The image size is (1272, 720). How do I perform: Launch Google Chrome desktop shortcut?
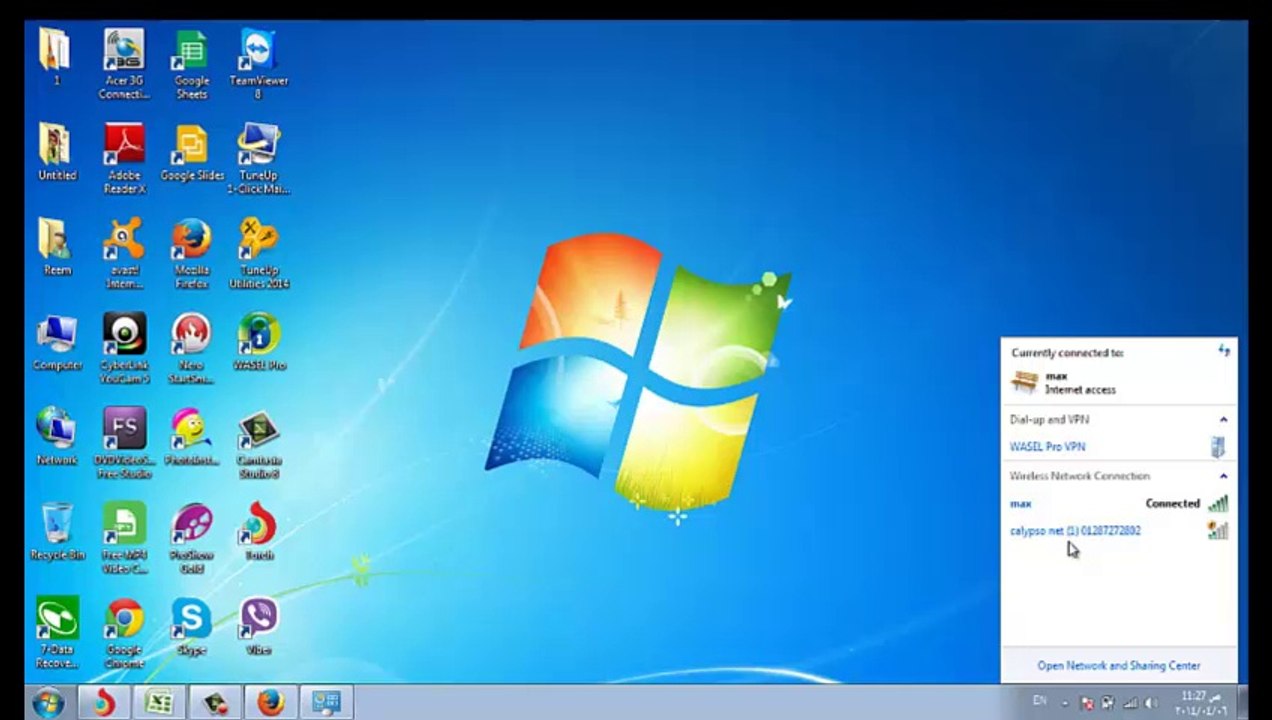tap(124, 634)
